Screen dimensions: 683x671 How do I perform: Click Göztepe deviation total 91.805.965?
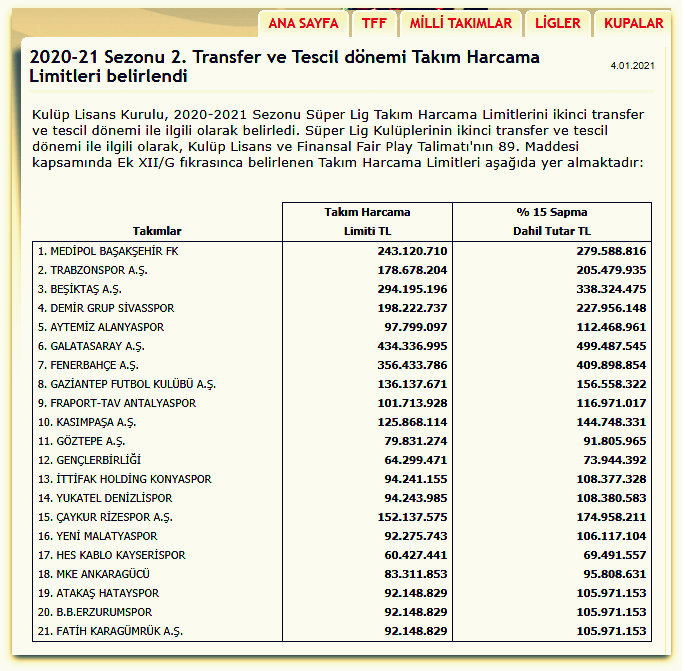615,441
